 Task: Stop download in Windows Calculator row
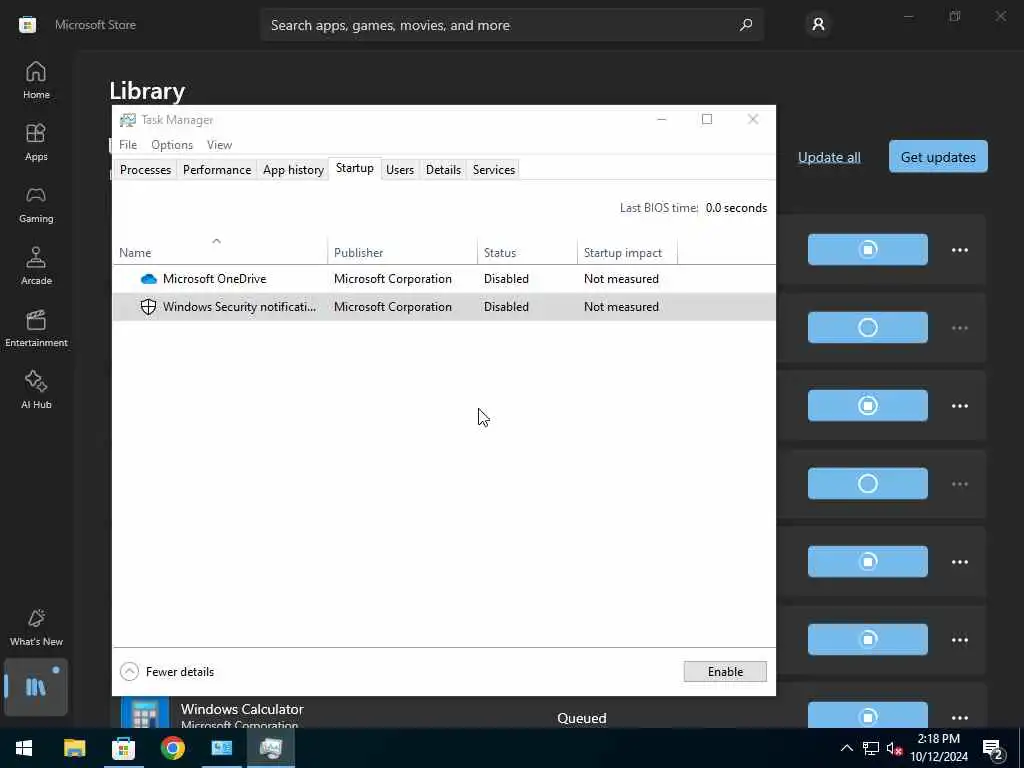[867, 715]
